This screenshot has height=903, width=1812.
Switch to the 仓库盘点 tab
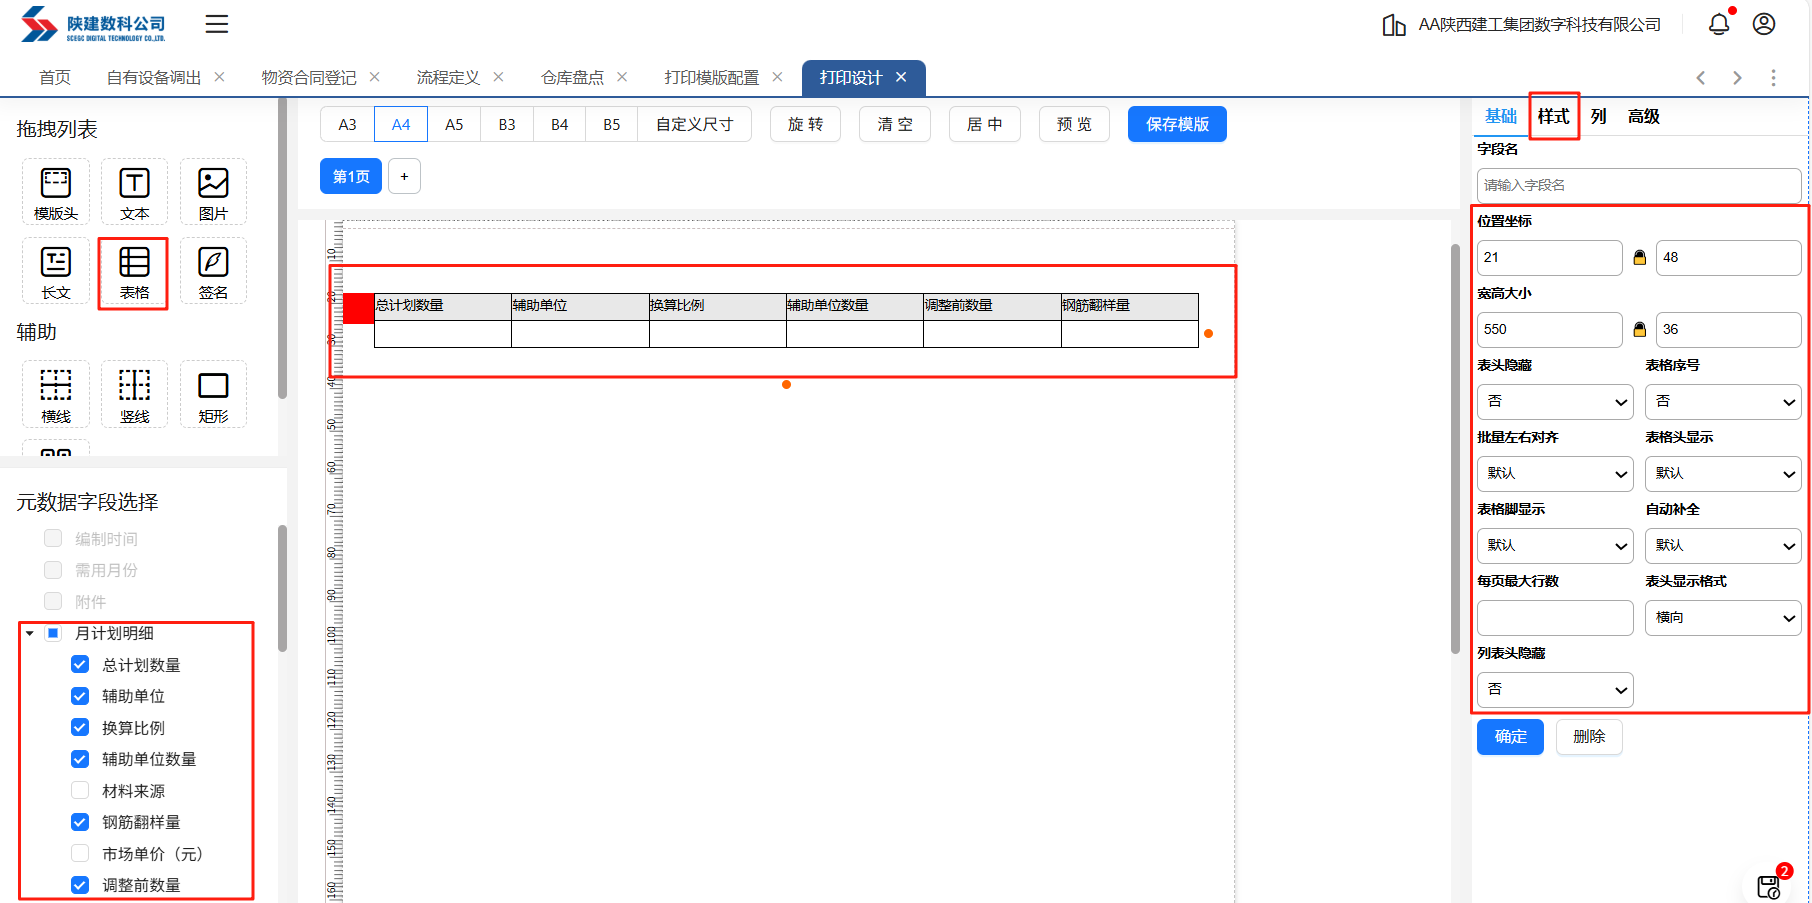pyautogui.click(x=572, y=78)
